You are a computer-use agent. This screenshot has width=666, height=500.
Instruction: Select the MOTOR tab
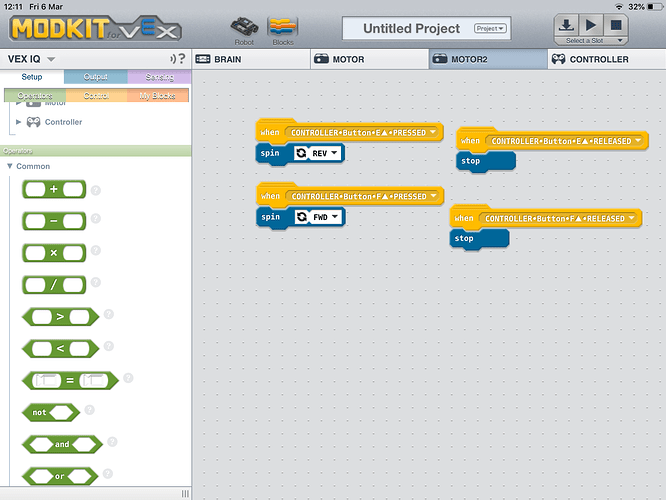tap(370, 59)
